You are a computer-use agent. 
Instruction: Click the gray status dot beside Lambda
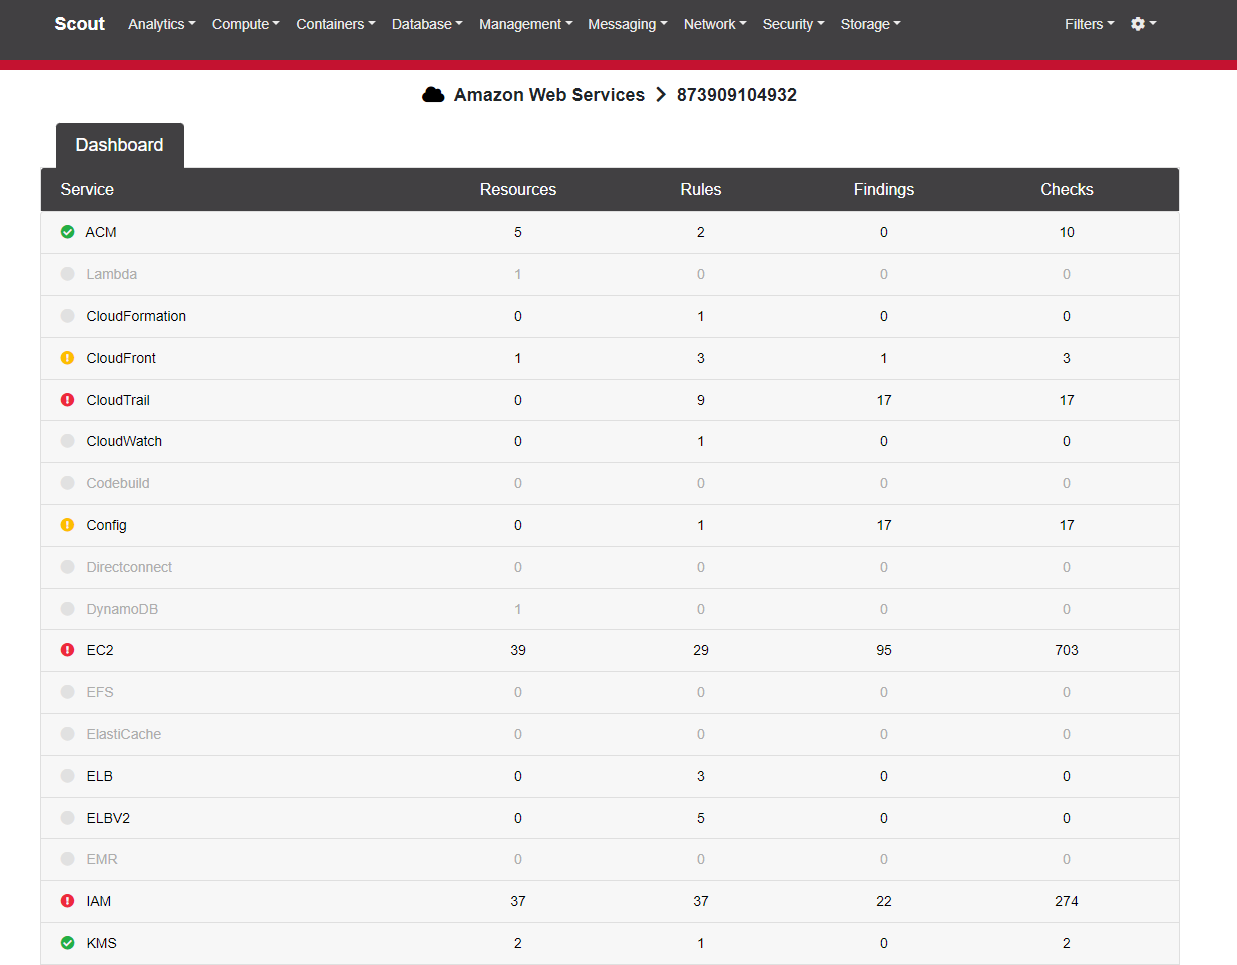pos(67,274)
